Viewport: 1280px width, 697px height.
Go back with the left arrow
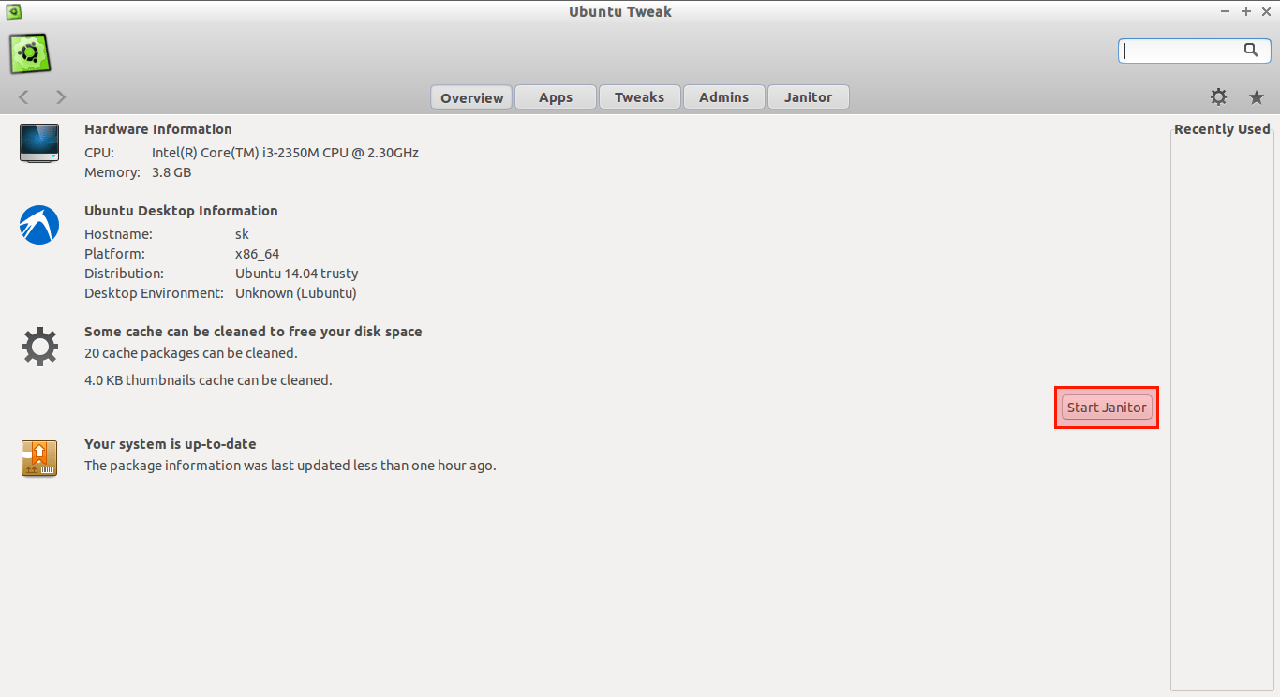(24, 97)
